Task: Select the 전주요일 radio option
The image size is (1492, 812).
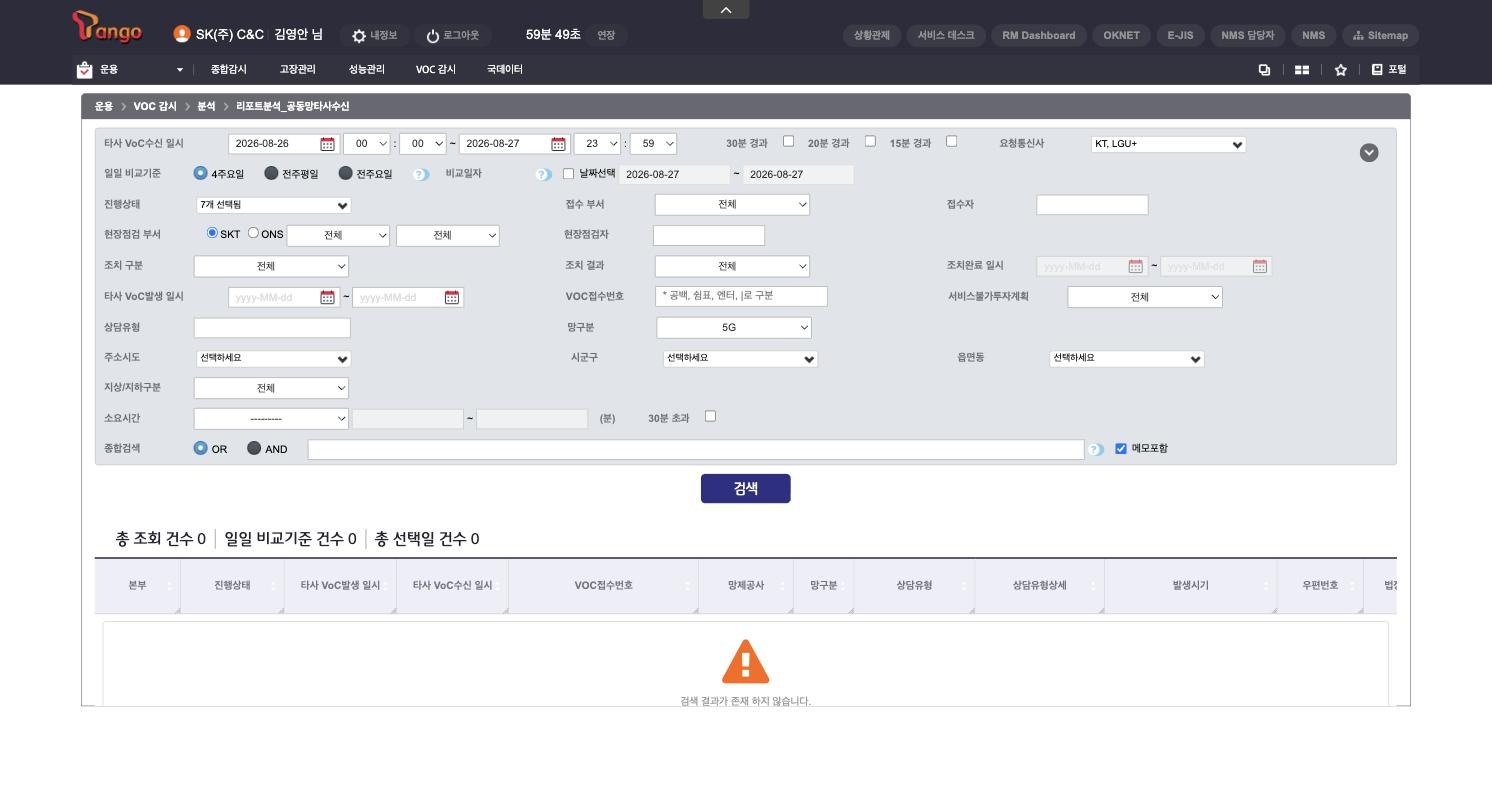Action: [346, 173]
